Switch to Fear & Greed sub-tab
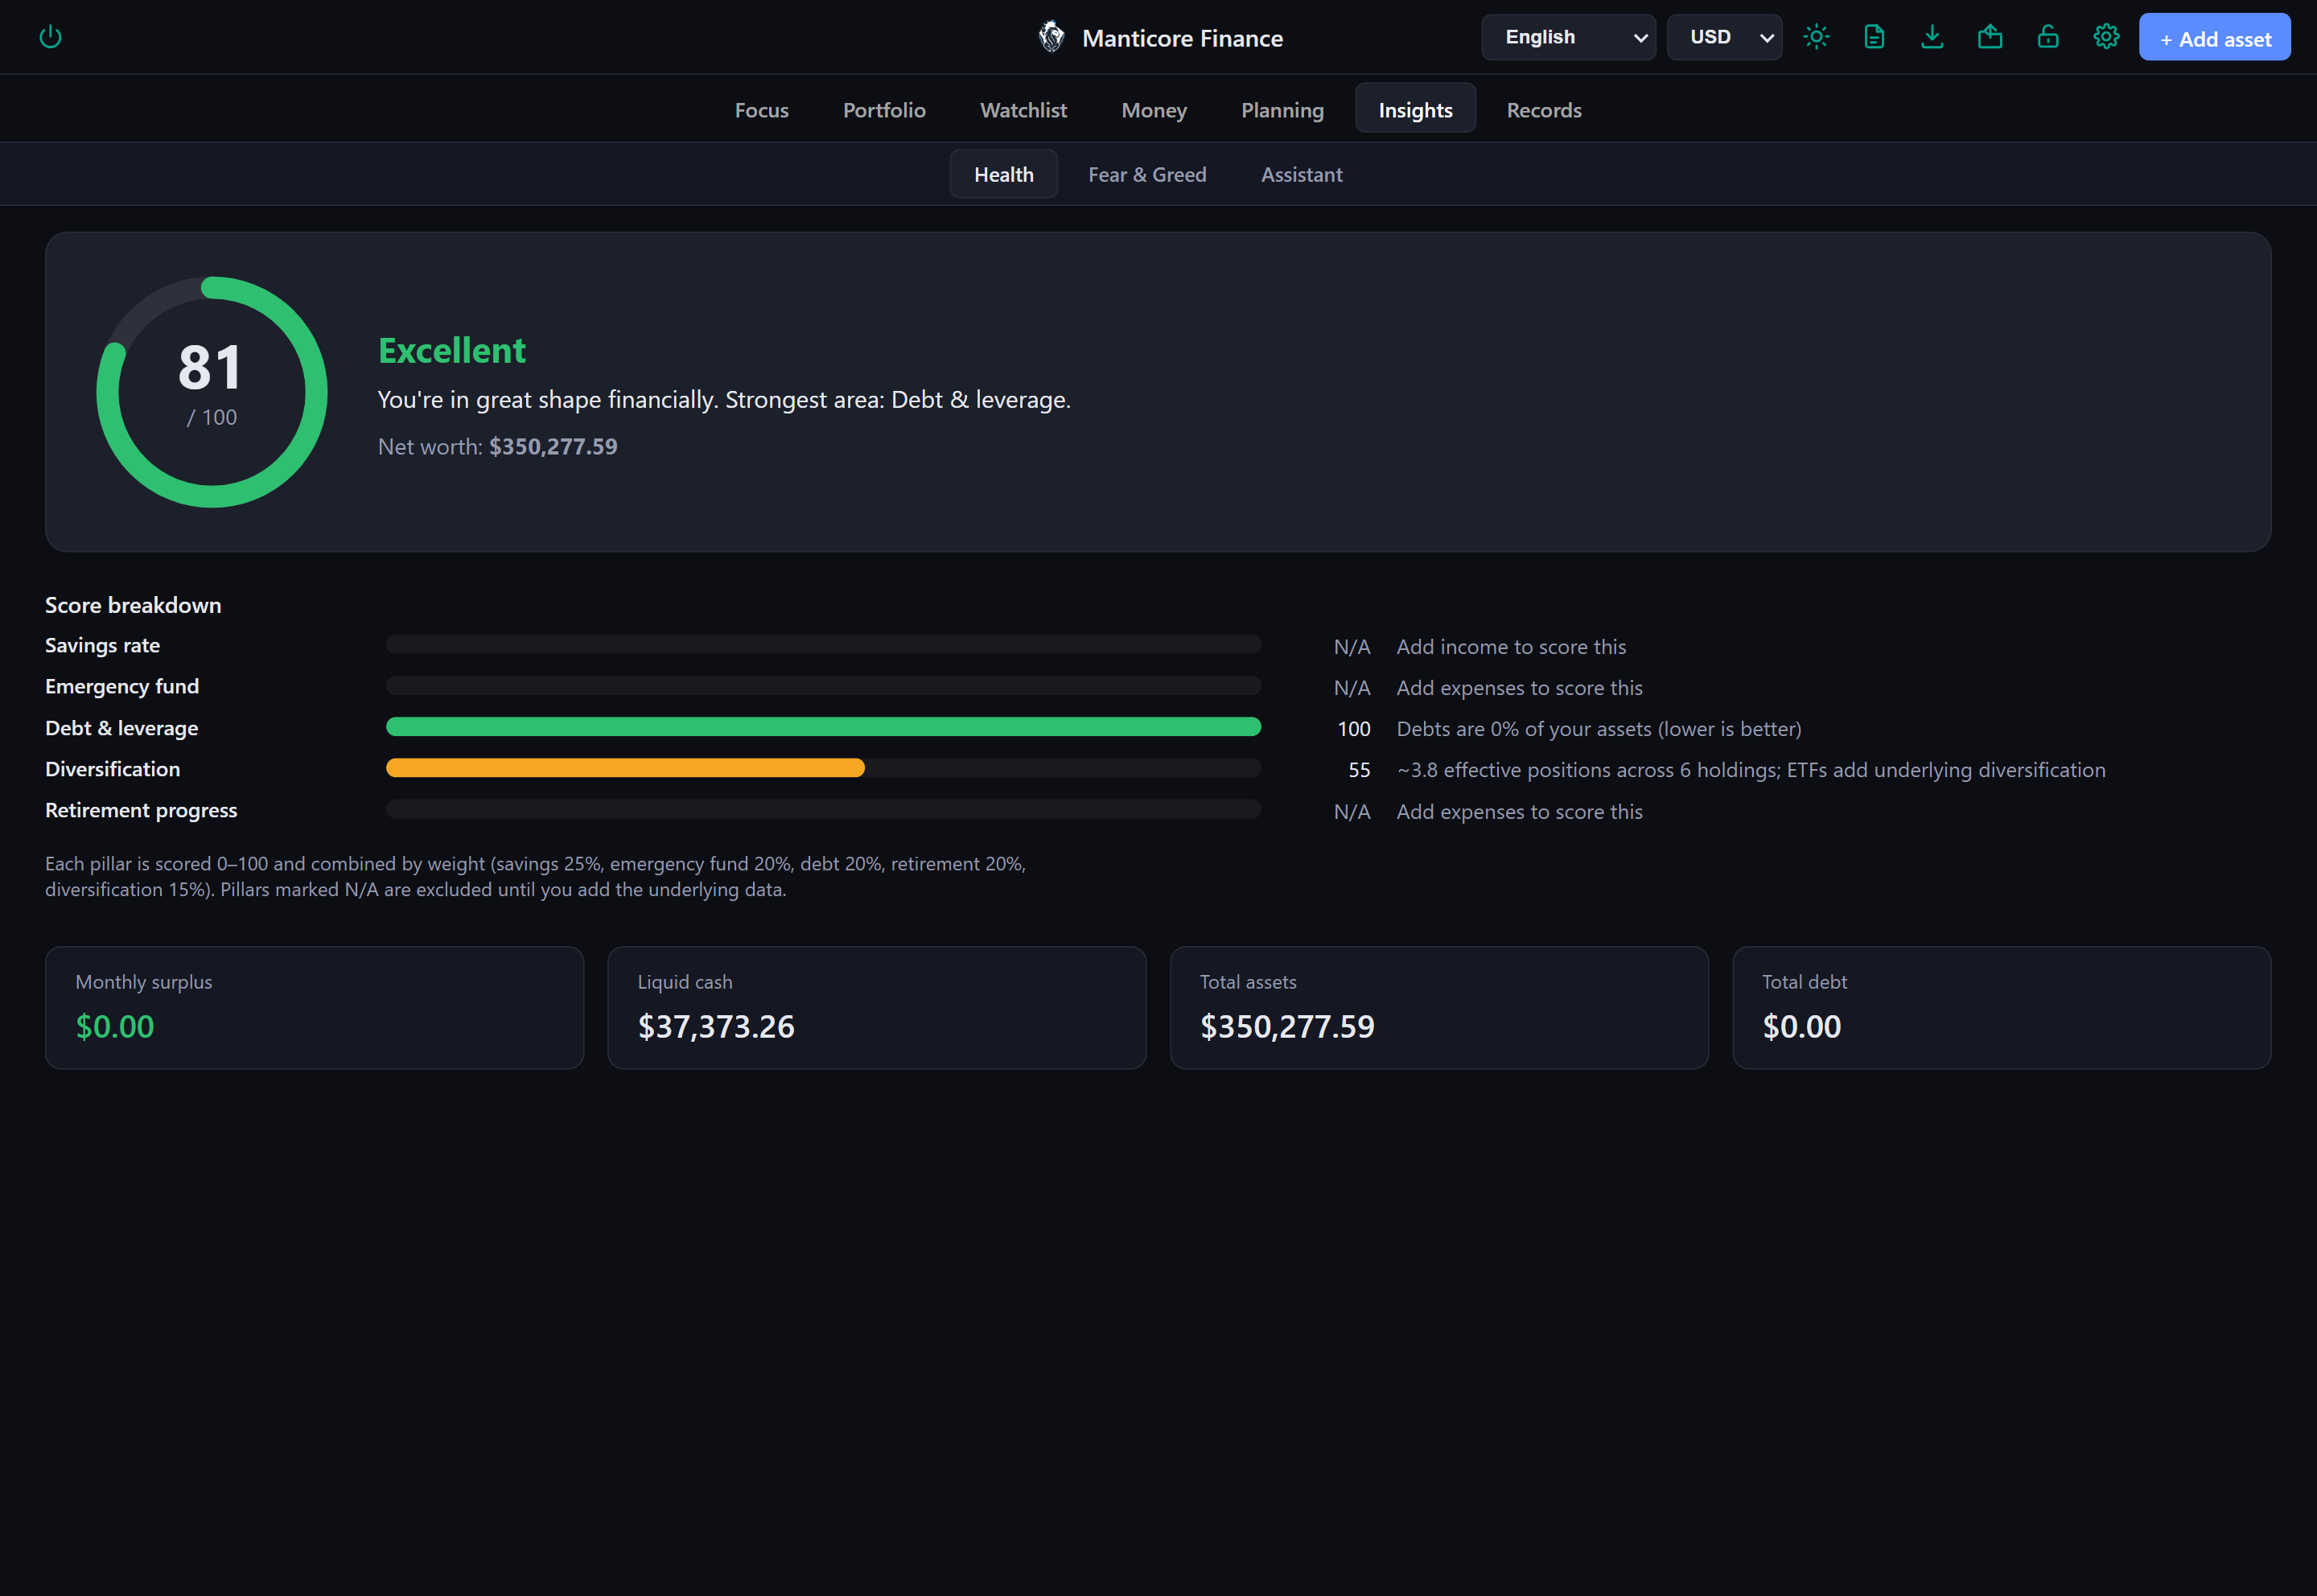This screenshot has width=2317, height=1596. (1147, 174)
